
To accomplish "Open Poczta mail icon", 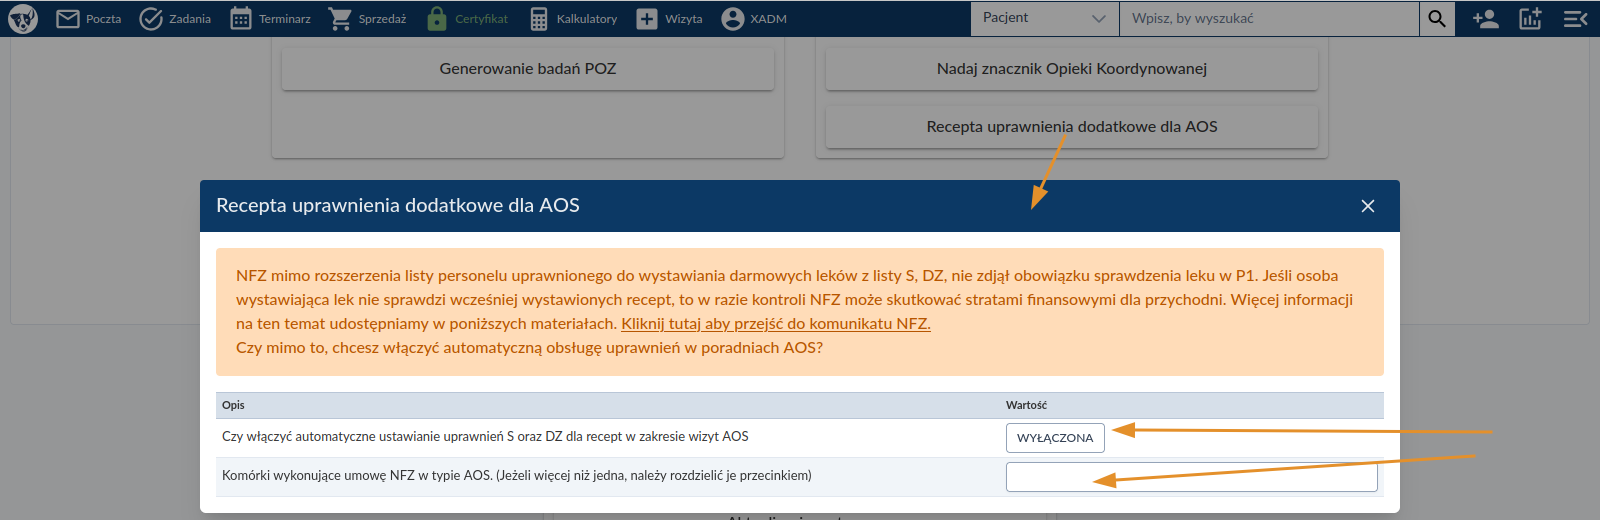I will (x=68, y=19).
